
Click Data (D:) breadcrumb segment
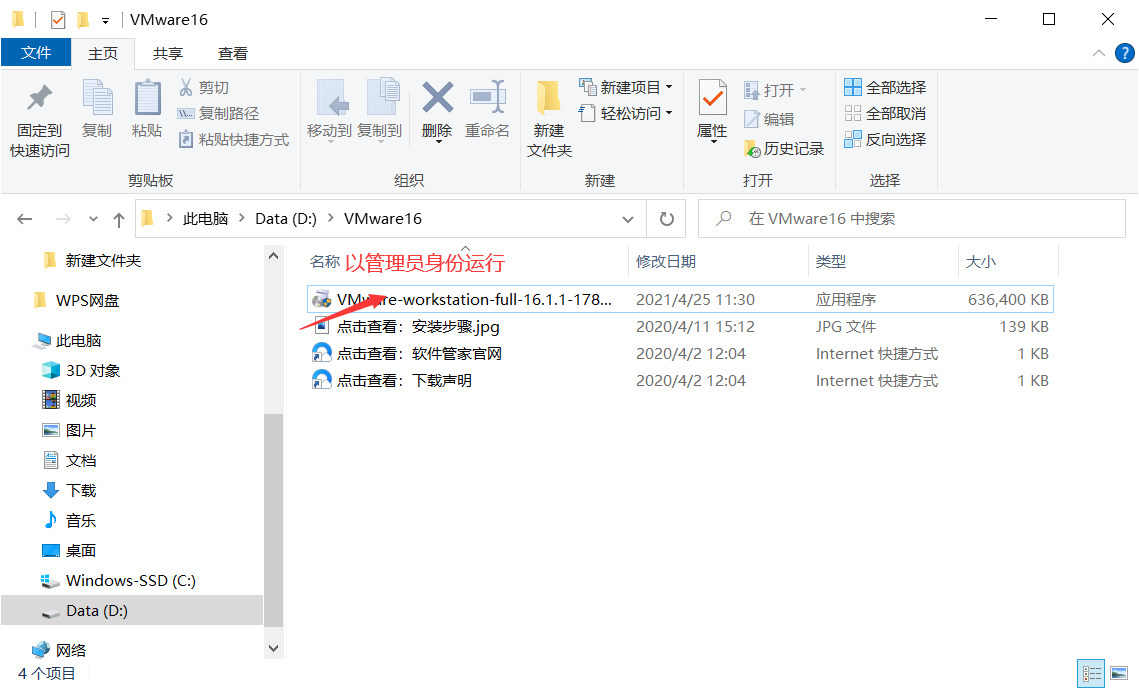(285, 219)
